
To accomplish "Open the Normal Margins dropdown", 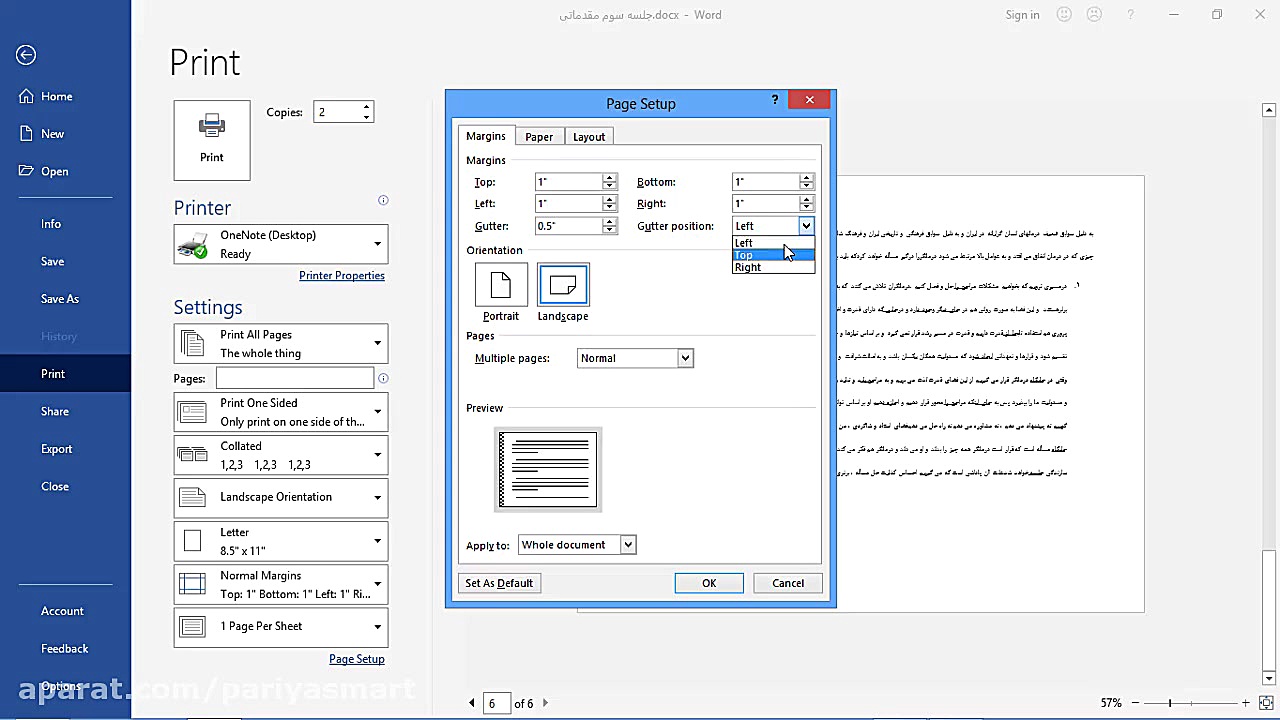I will [x=281, y=584].
